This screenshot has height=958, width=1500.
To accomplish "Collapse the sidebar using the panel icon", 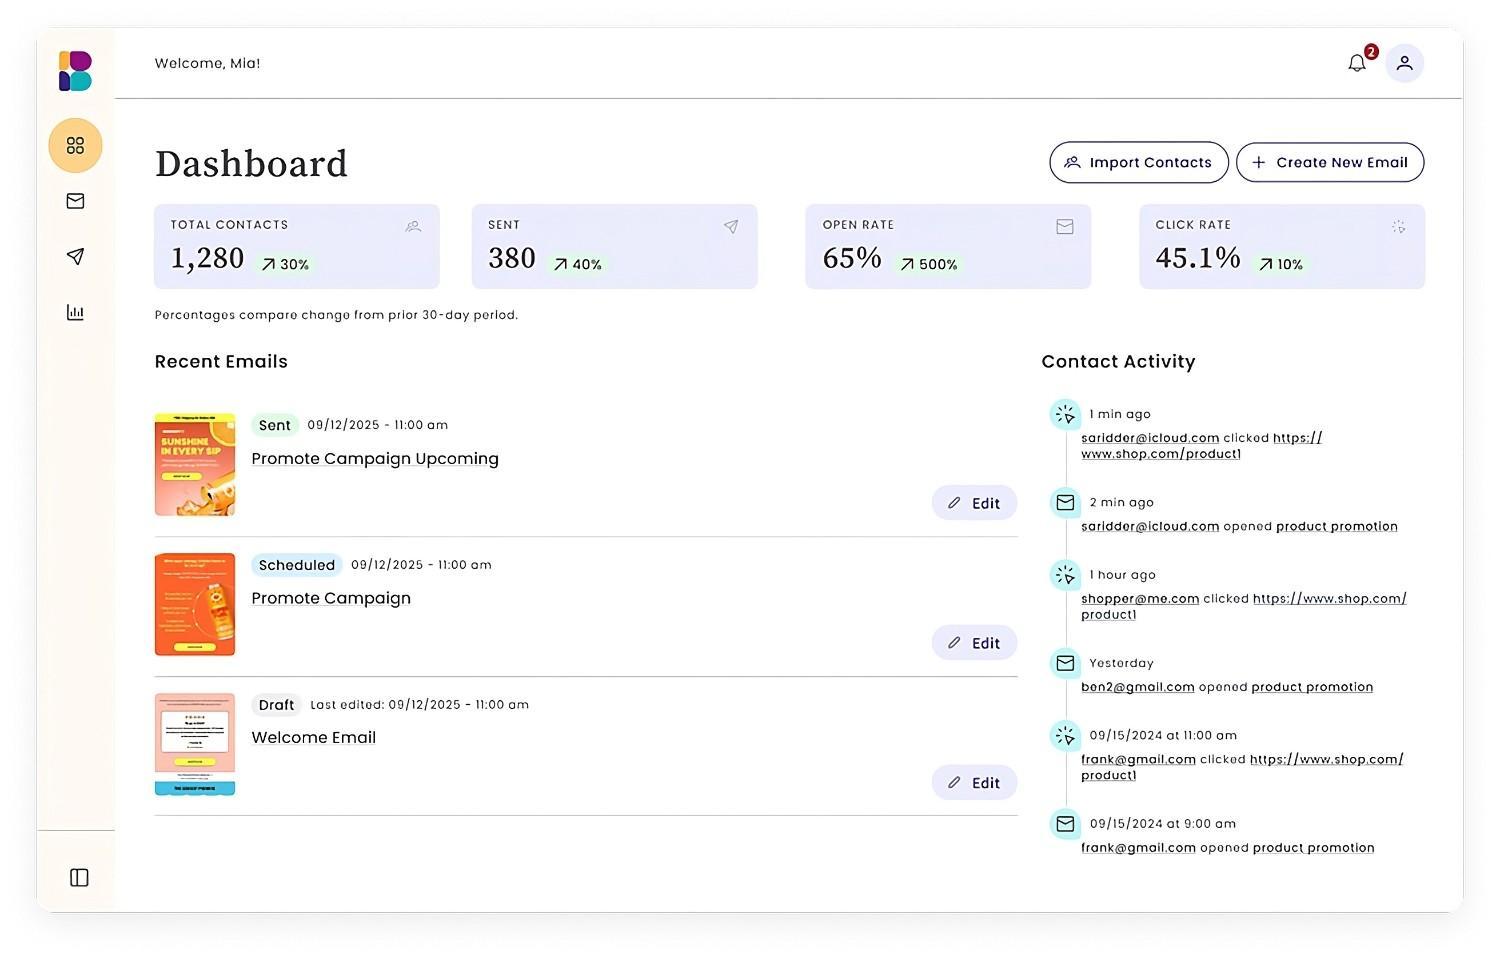I will tap(79, 877).
